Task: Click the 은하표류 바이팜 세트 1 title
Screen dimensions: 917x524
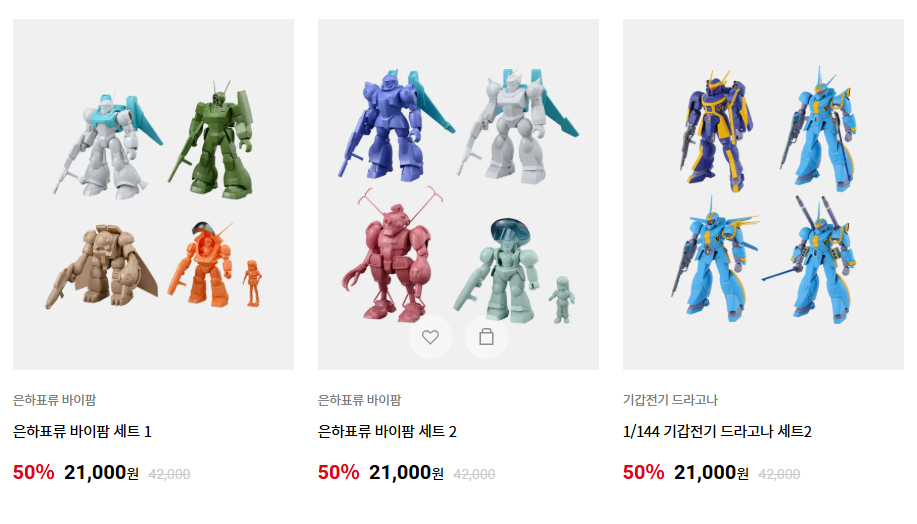Action: click(x=82, y=432)
